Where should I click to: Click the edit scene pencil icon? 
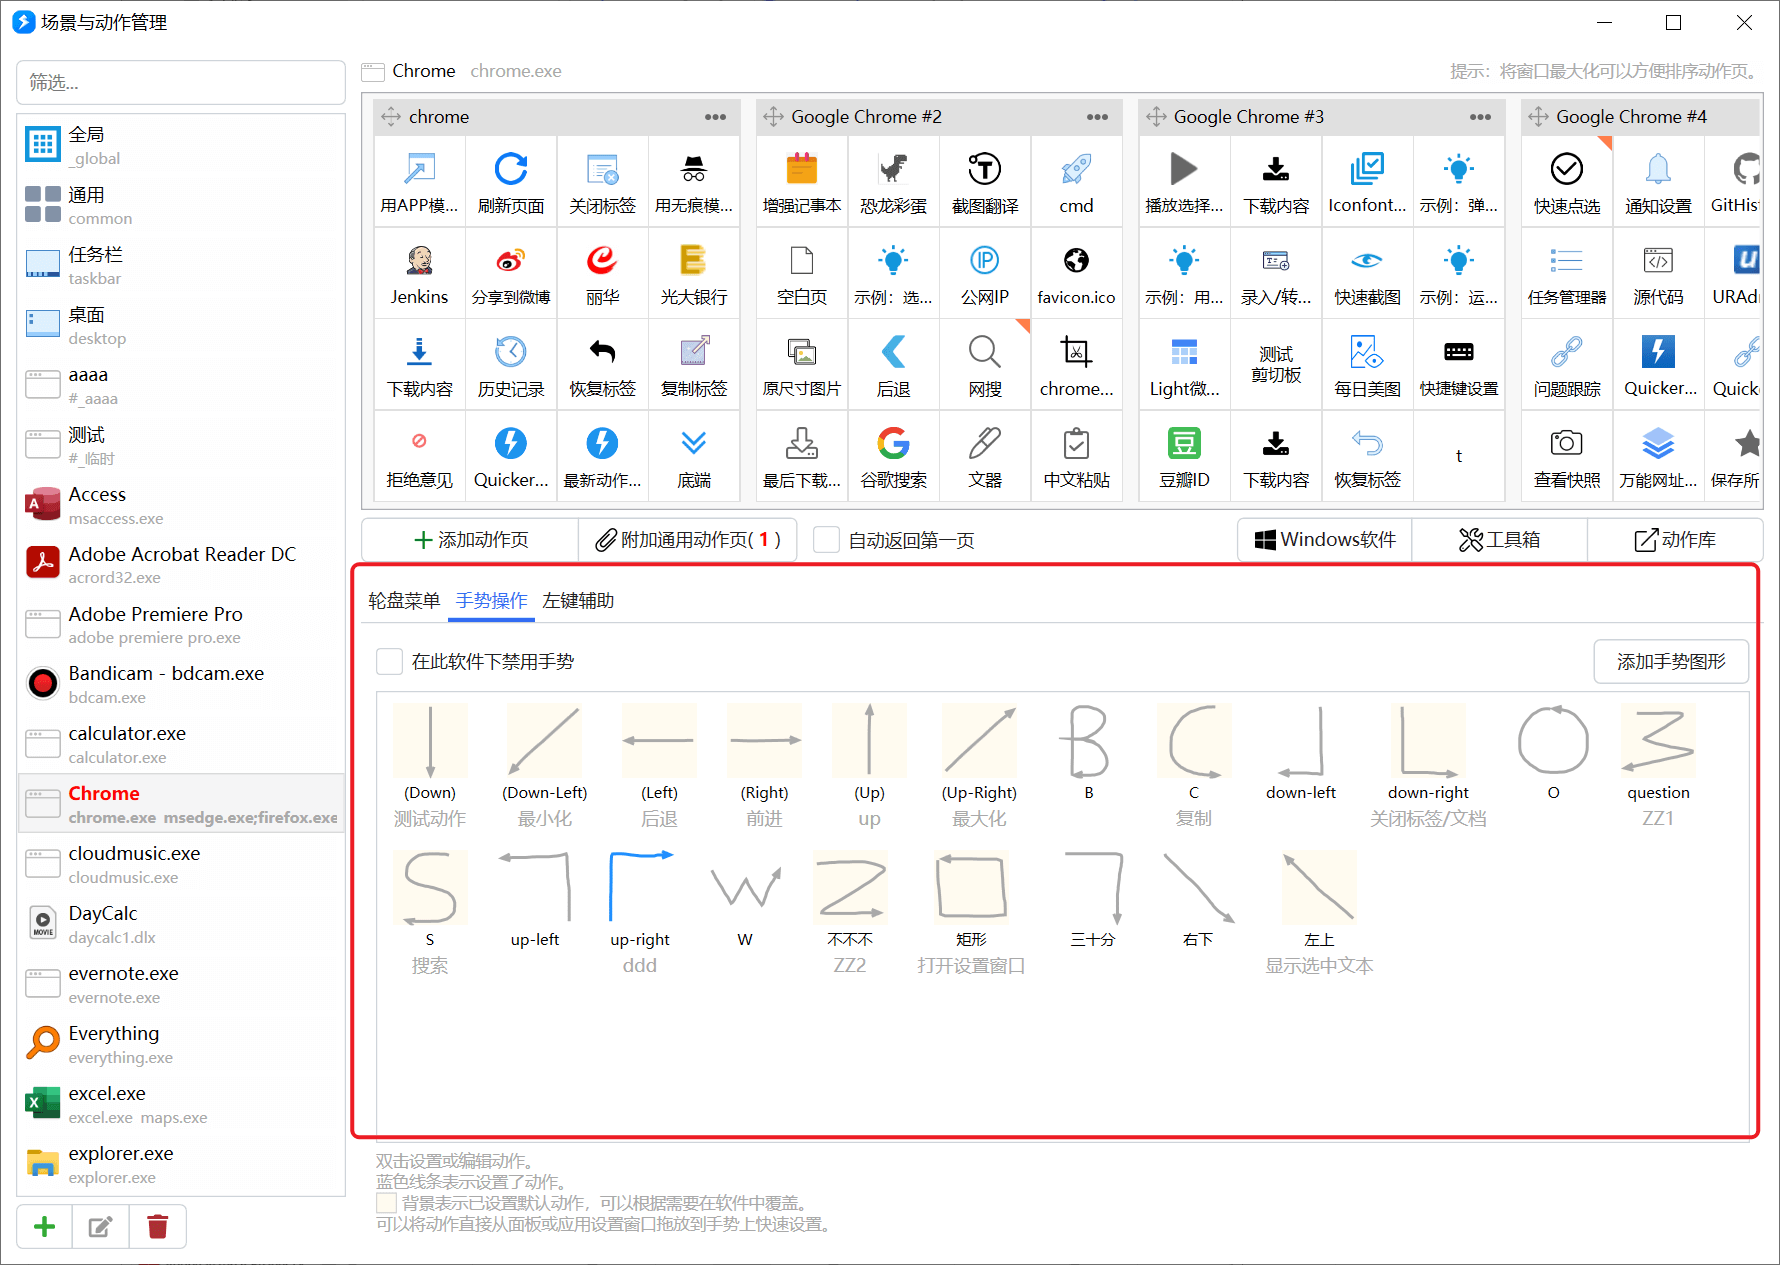tap(101, 1227)
